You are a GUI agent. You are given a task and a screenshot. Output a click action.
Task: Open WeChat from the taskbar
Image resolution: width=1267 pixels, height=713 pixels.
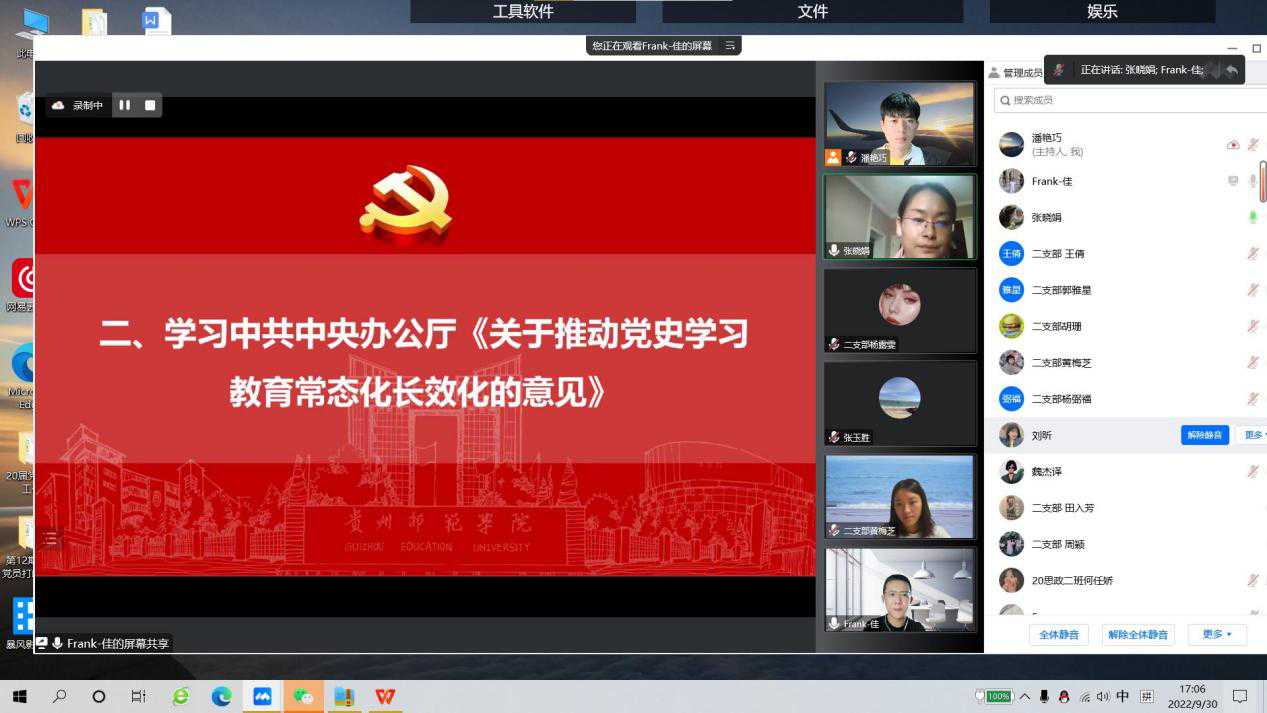[x=303, y=696]
